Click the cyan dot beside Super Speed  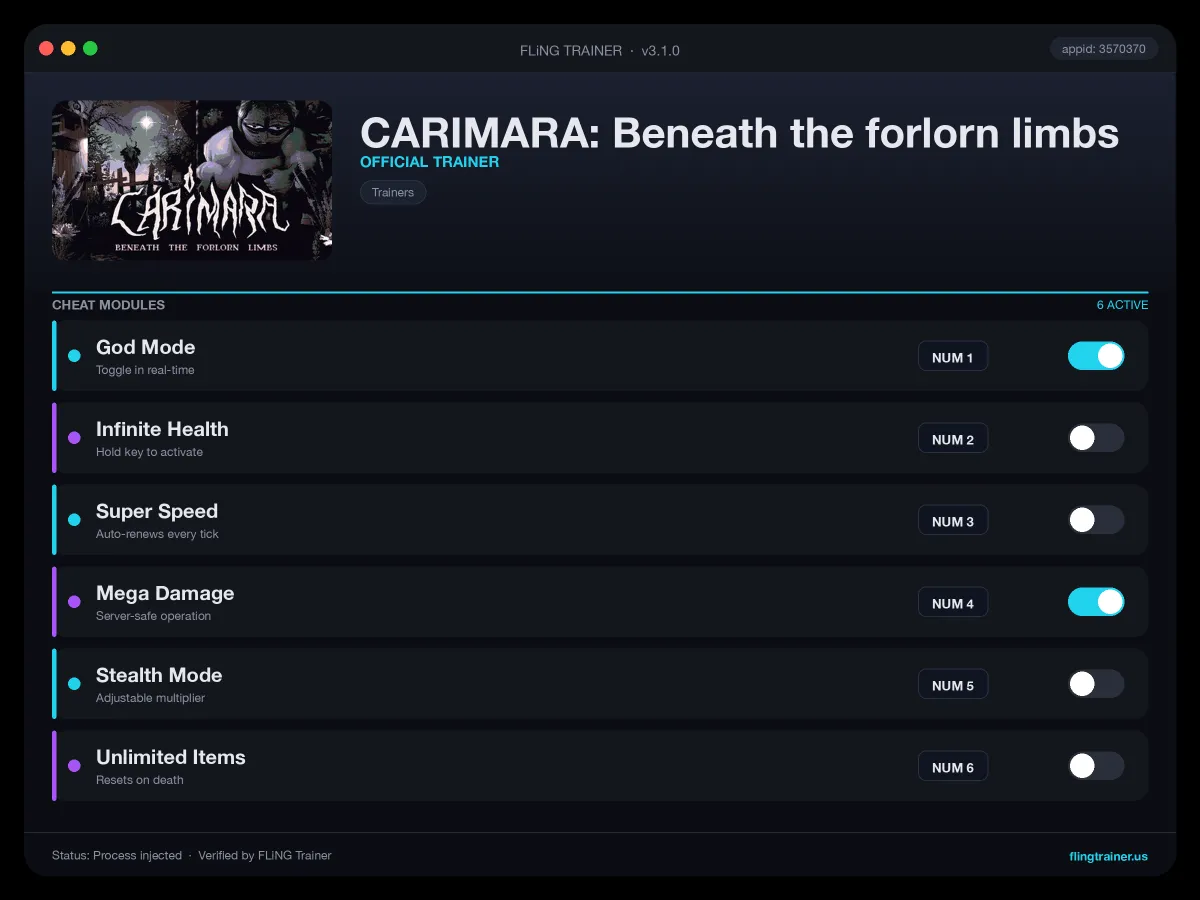click(x=74, y=520)
